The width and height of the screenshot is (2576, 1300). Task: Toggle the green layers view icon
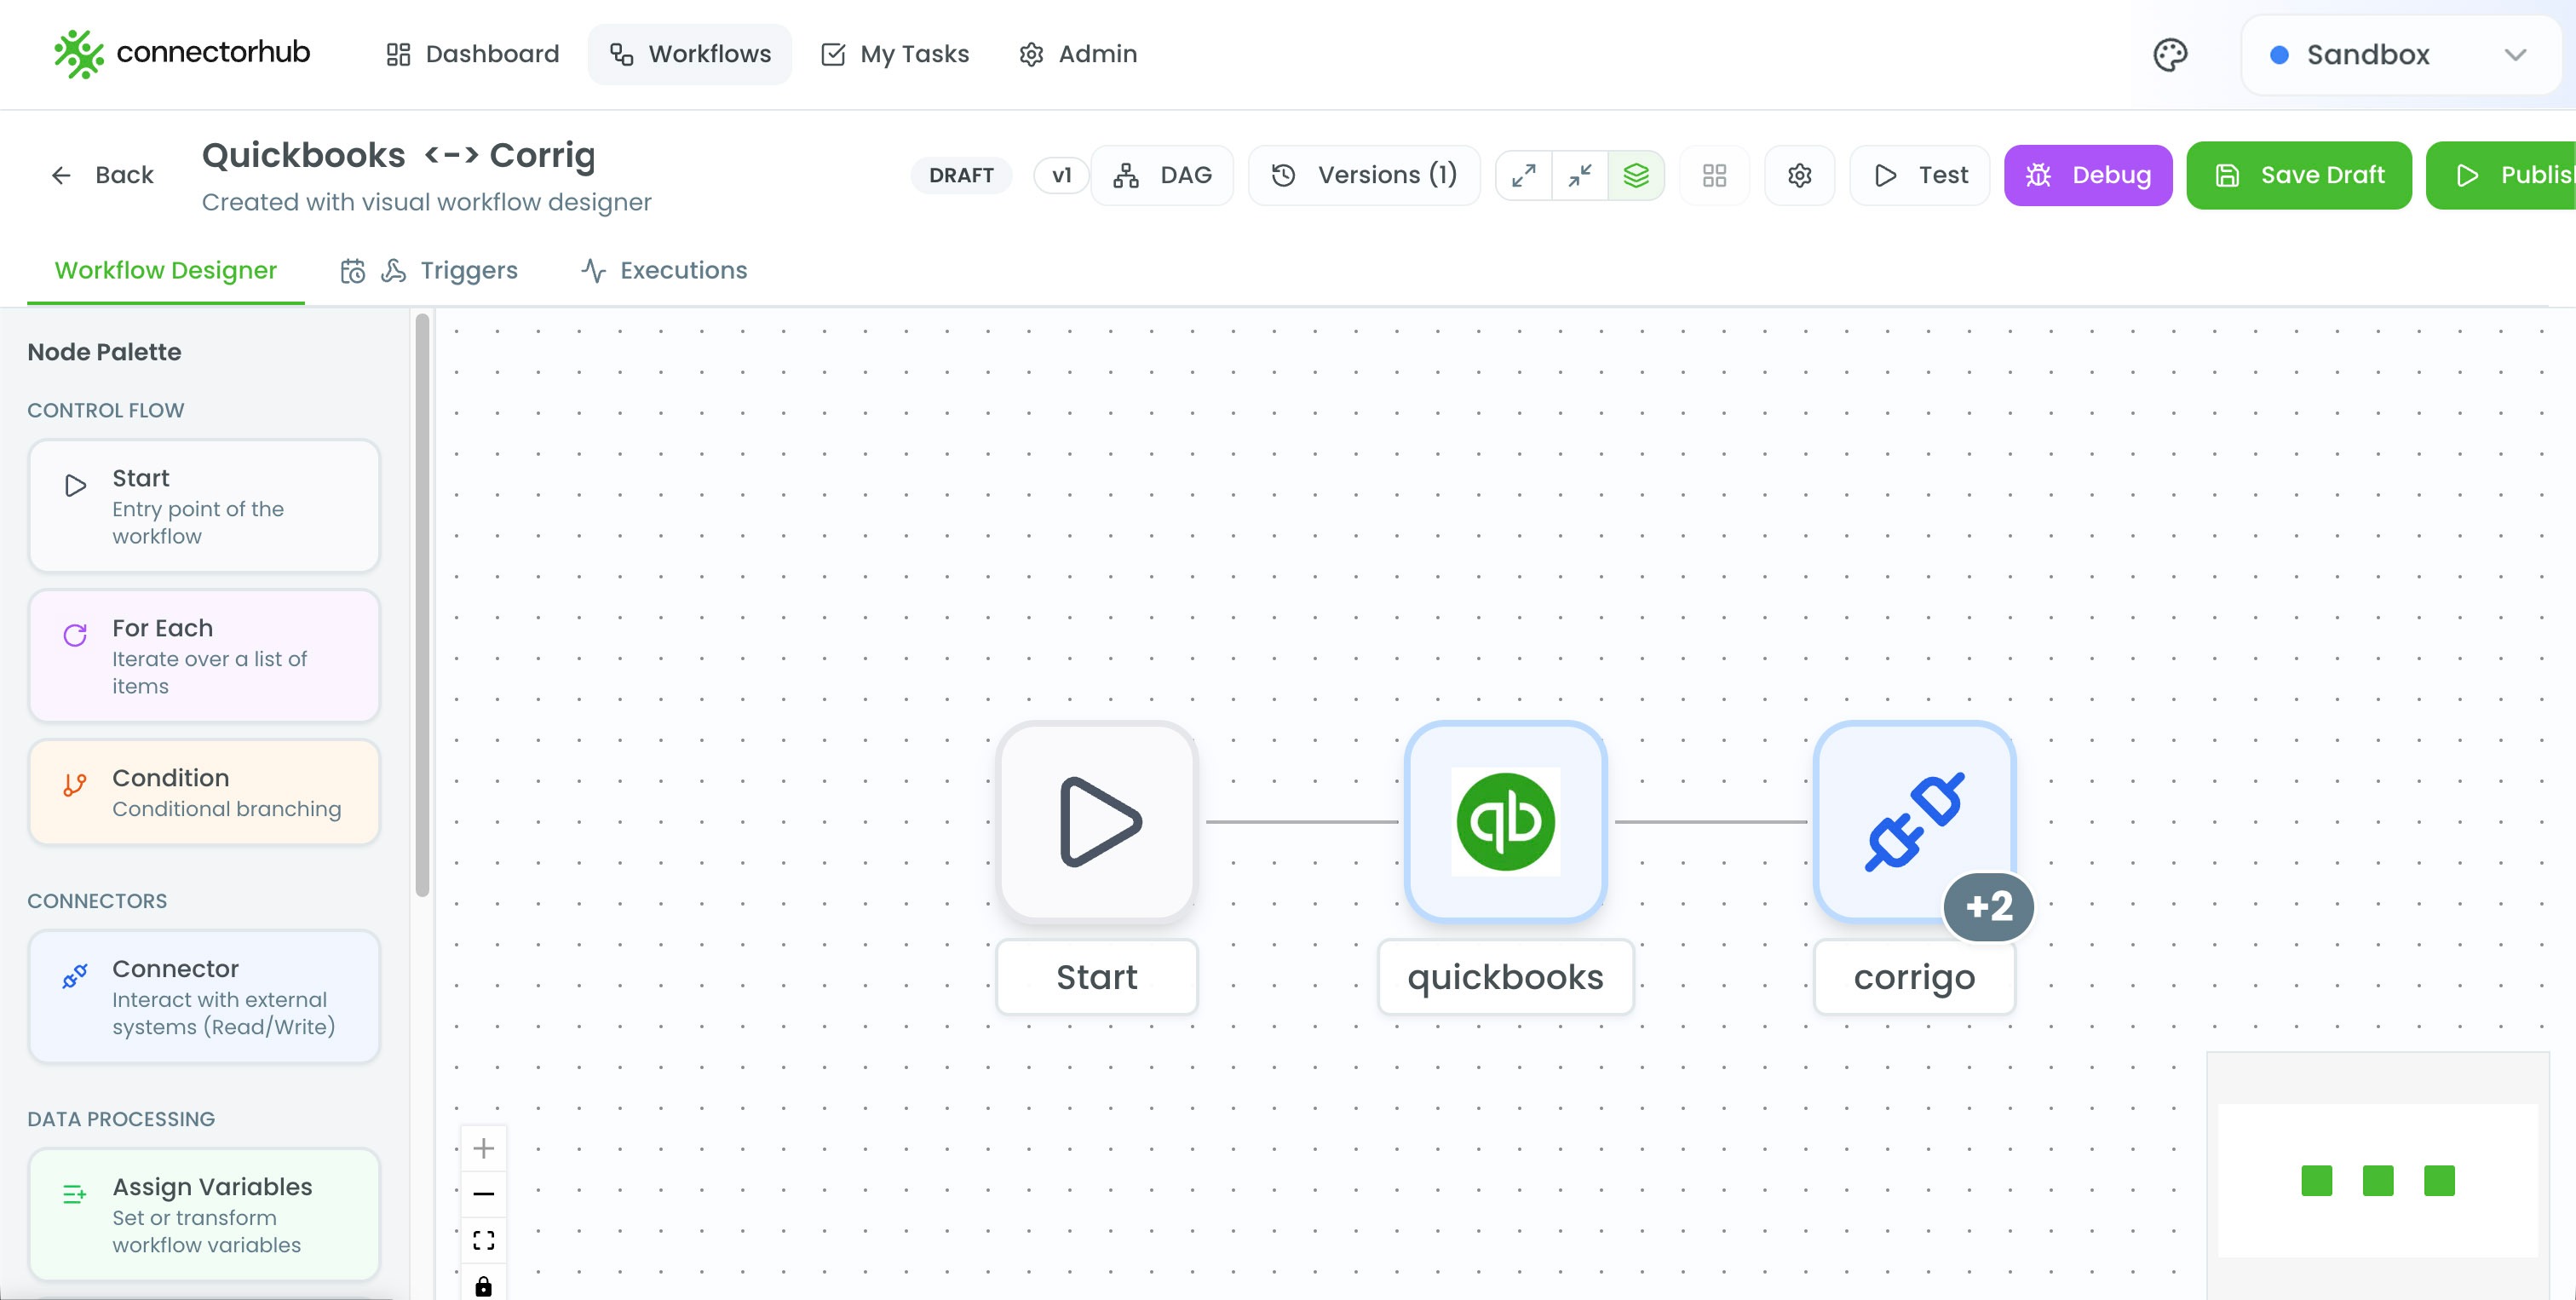point(1636,176)
